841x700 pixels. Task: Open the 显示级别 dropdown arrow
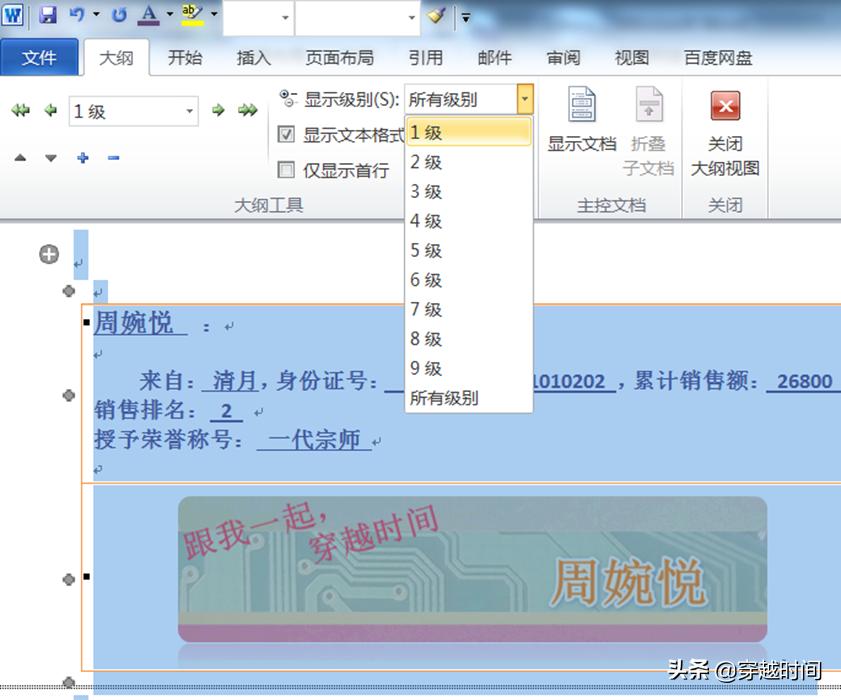click(525, 98)
